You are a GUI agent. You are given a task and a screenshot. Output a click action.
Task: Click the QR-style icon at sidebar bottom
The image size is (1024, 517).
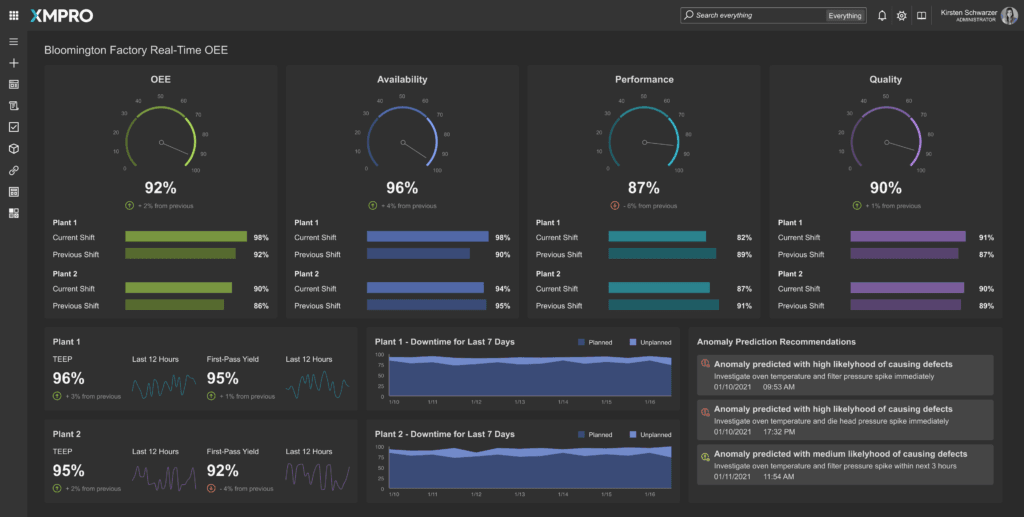tap(14, 213)
